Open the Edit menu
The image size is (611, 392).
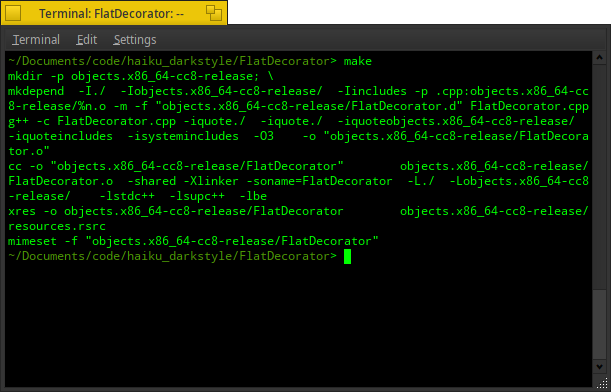(x=87, y=40)
